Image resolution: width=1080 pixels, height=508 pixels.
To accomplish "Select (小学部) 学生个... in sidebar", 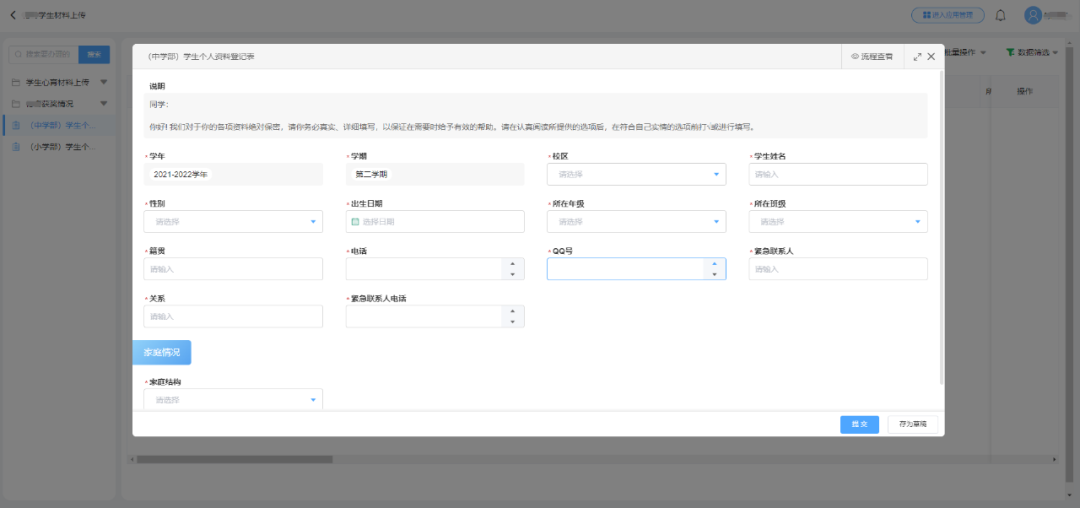I will tap(58, 147).
